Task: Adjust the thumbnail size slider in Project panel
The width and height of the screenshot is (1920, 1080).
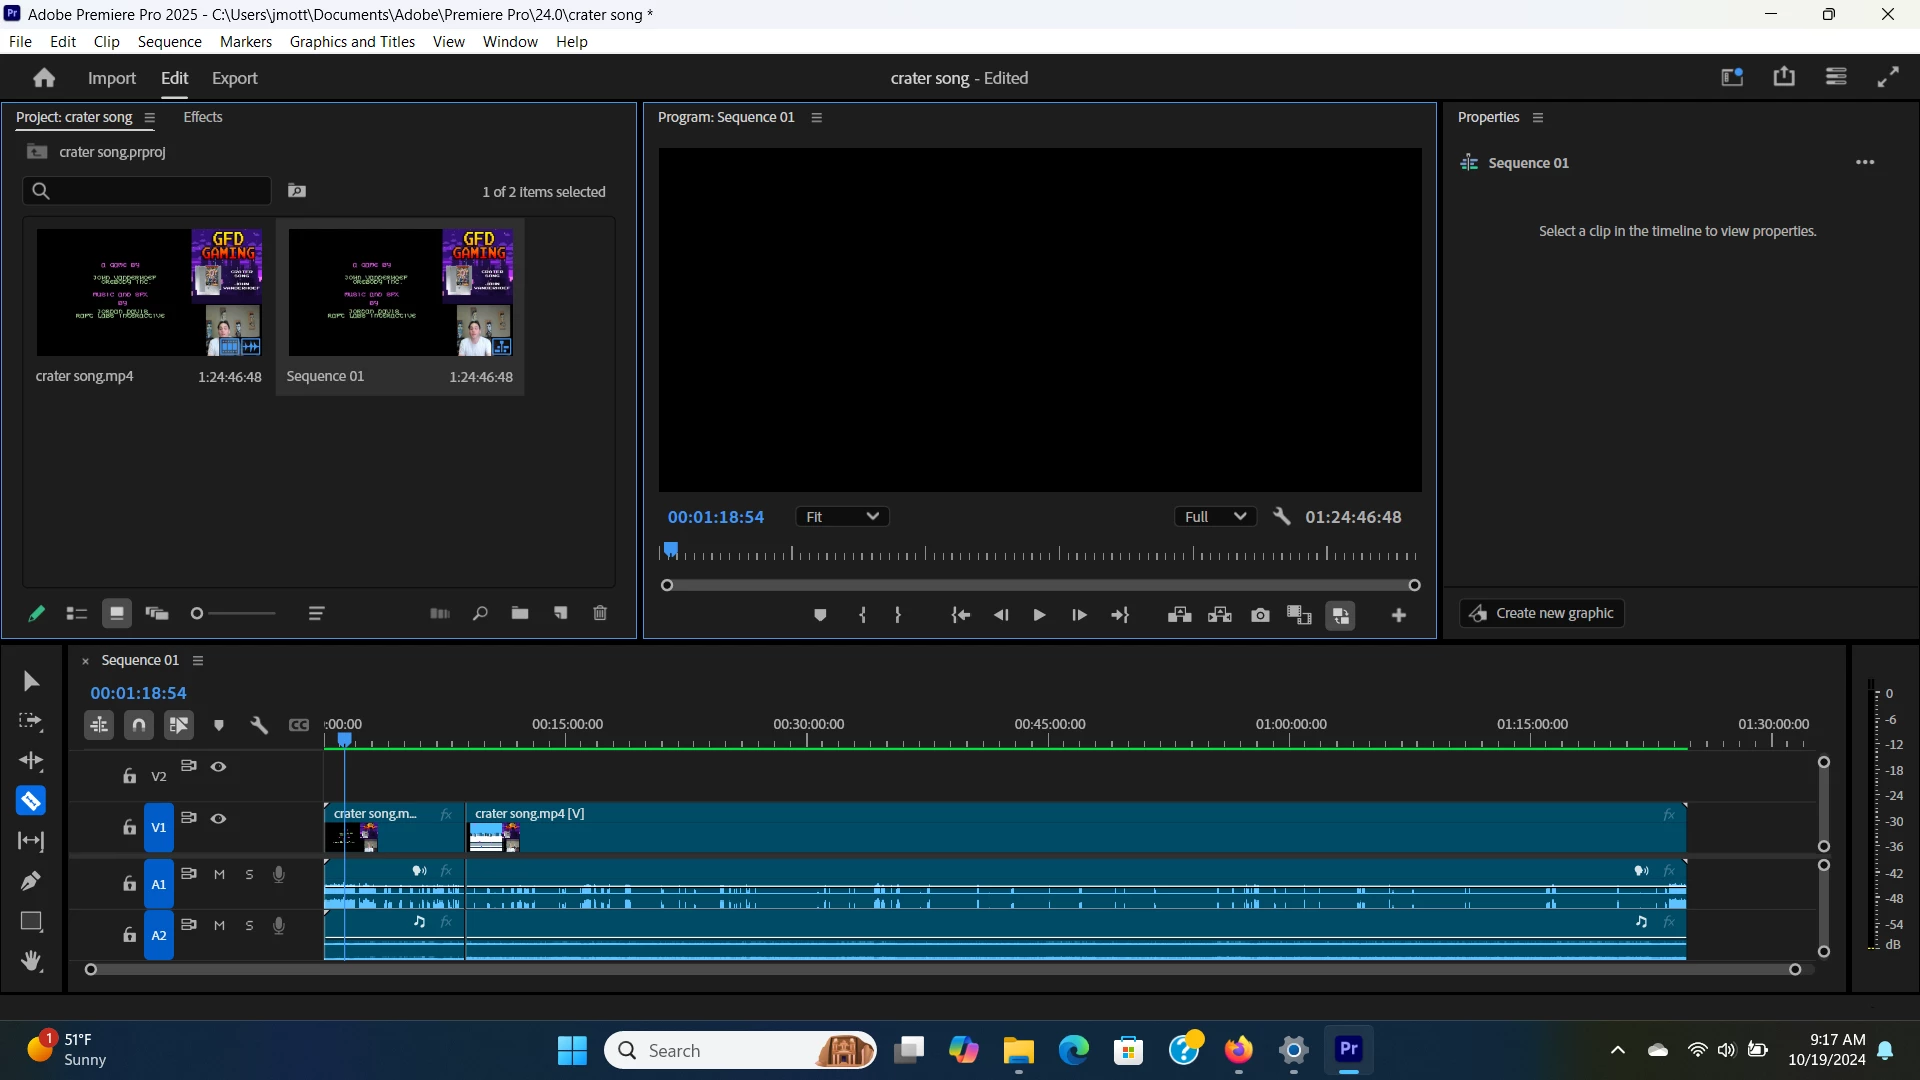Action: point(198,613)
